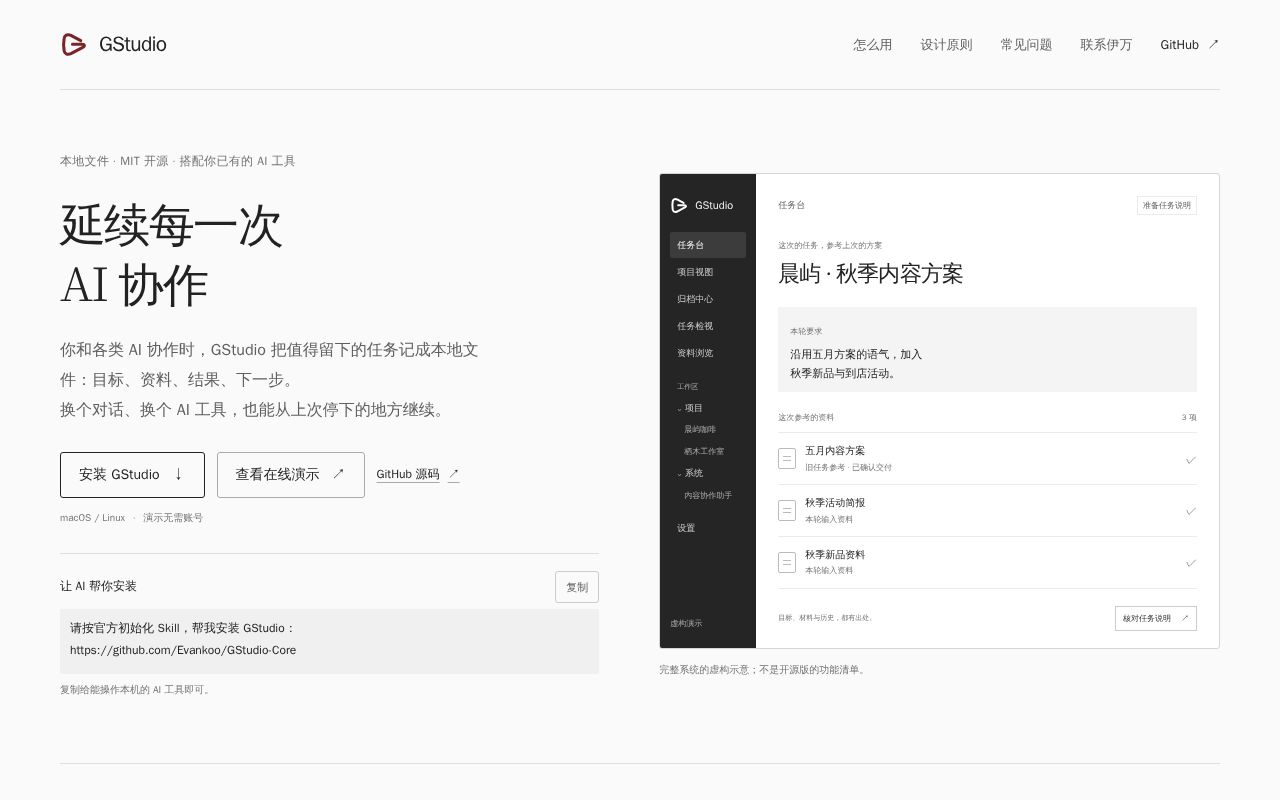The width and height of the screenshot is (1280, 800).
Task: Open the 设计原则 nav item
Action: [x=946, y=44]
